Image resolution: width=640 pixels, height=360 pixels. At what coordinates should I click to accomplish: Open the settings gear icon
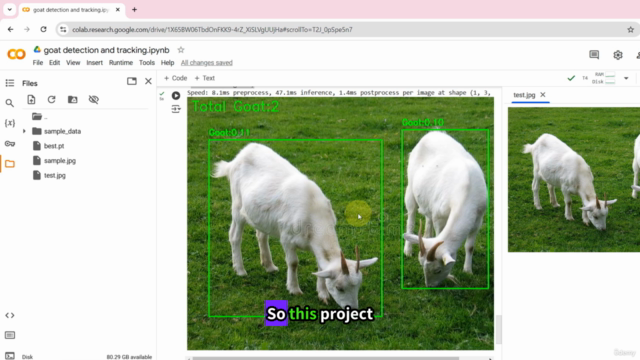618,55
